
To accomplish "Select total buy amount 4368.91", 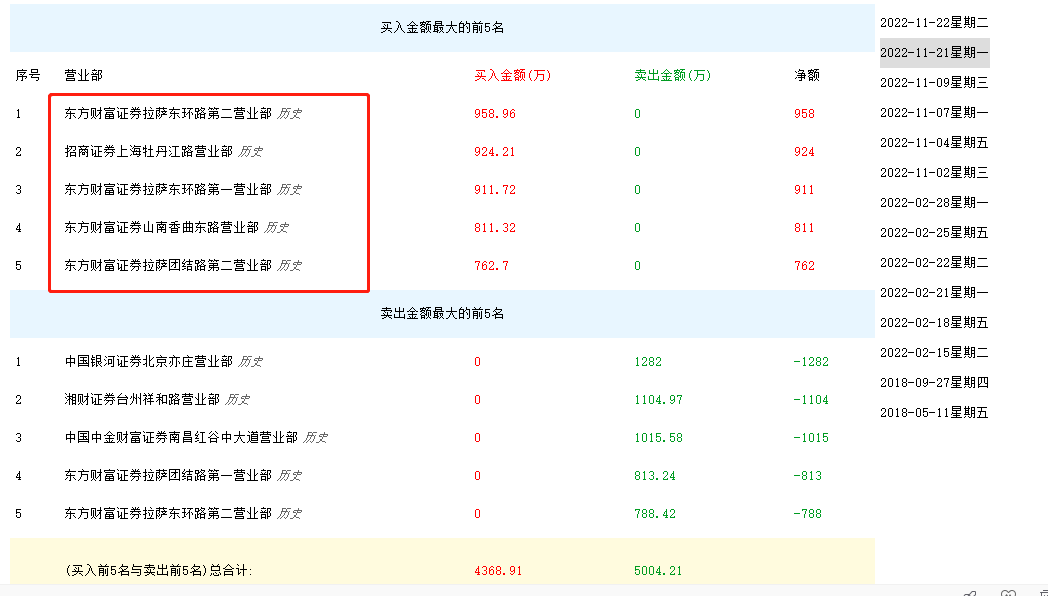I will click(x=498, y=571).
